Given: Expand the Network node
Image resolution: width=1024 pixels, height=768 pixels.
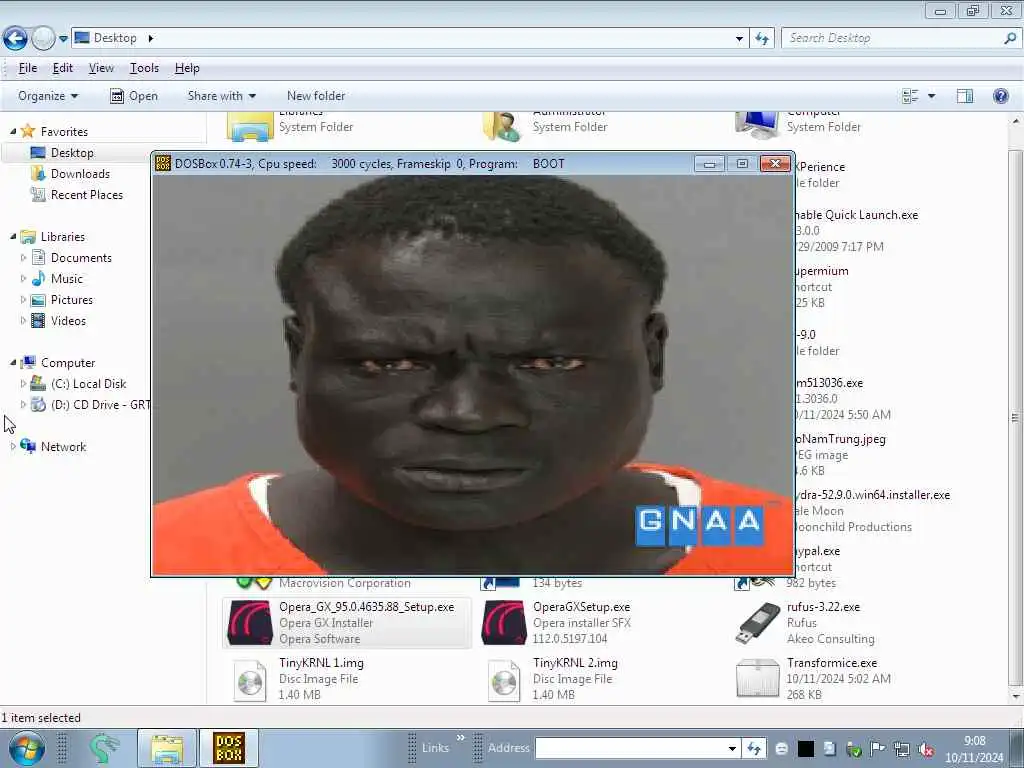Looking at the screenshot, I should [13, 447].
